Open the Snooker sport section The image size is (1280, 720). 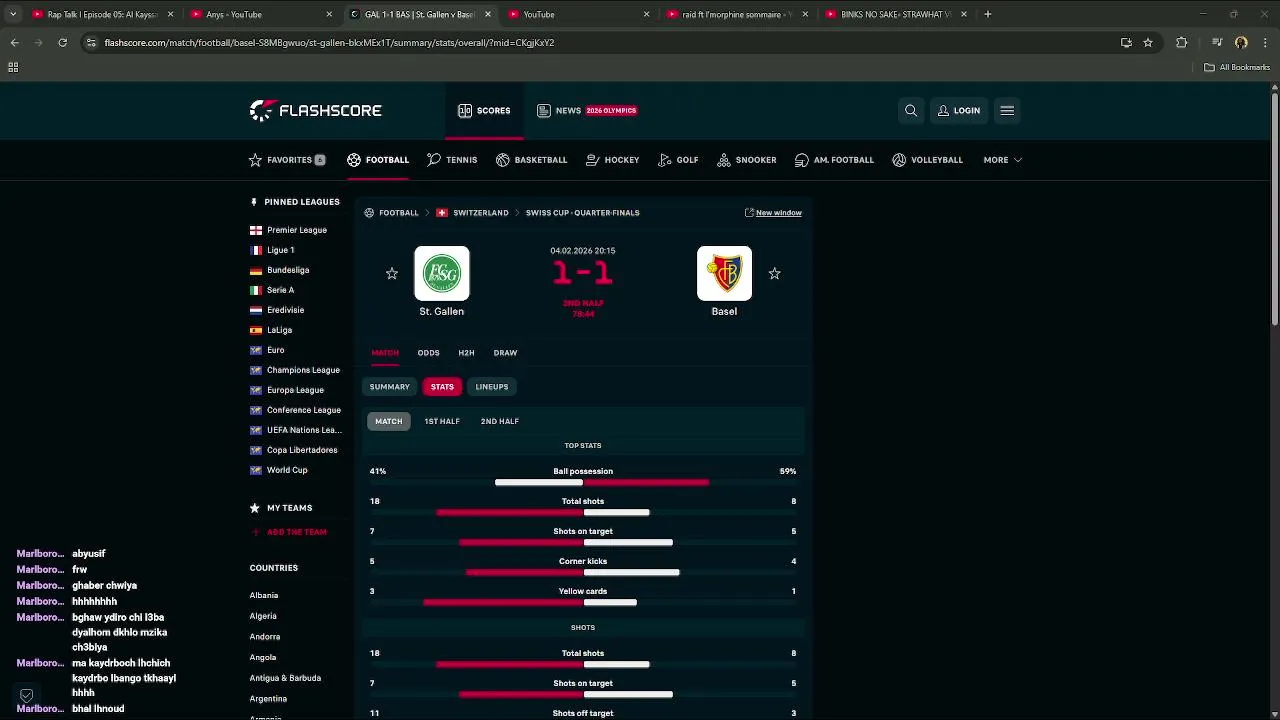click(x=747, y=160)
